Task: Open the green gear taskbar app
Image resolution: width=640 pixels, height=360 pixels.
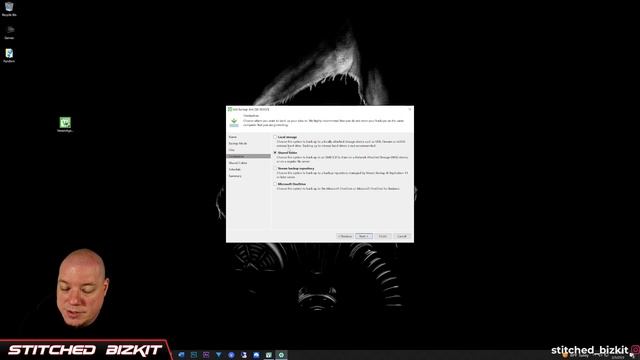Action: pos(281,355)
